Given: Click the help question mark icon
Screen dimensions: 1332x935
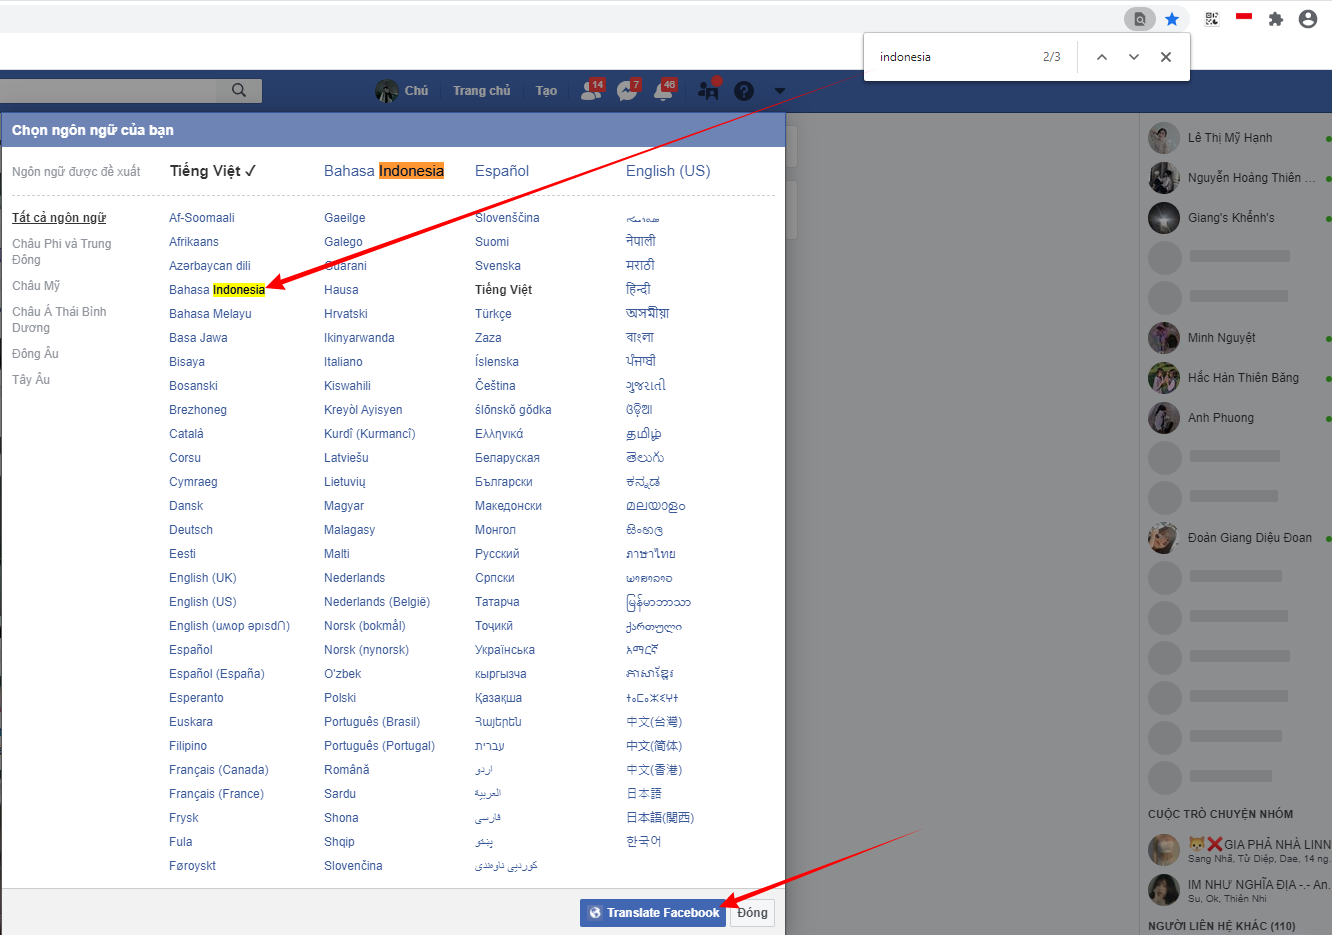Looking at the screenshot, I should coord(743,91).
